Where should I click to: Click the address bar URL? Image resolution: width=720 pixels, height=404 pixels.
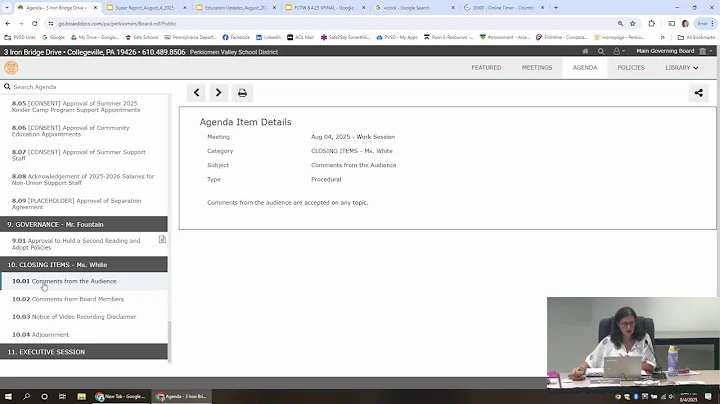point(117,23)
